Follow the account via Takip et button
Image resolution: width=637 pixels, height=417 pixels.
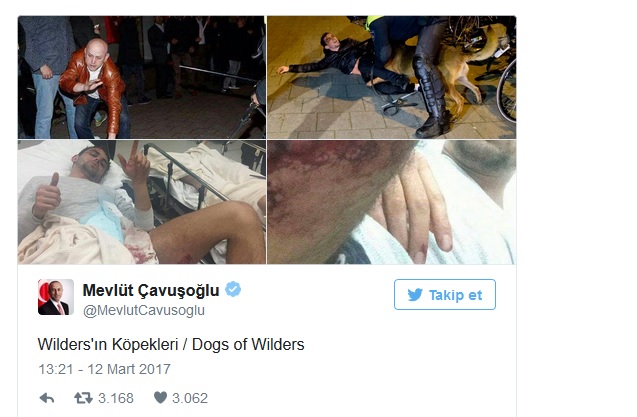445,295
